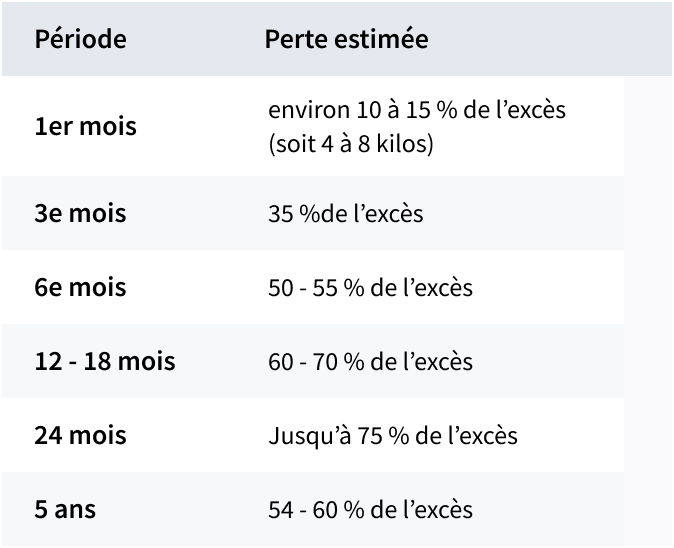This screenshot has width=674, height=548.
Task: Select the 5 ans row label
Action: pos(65,509)
